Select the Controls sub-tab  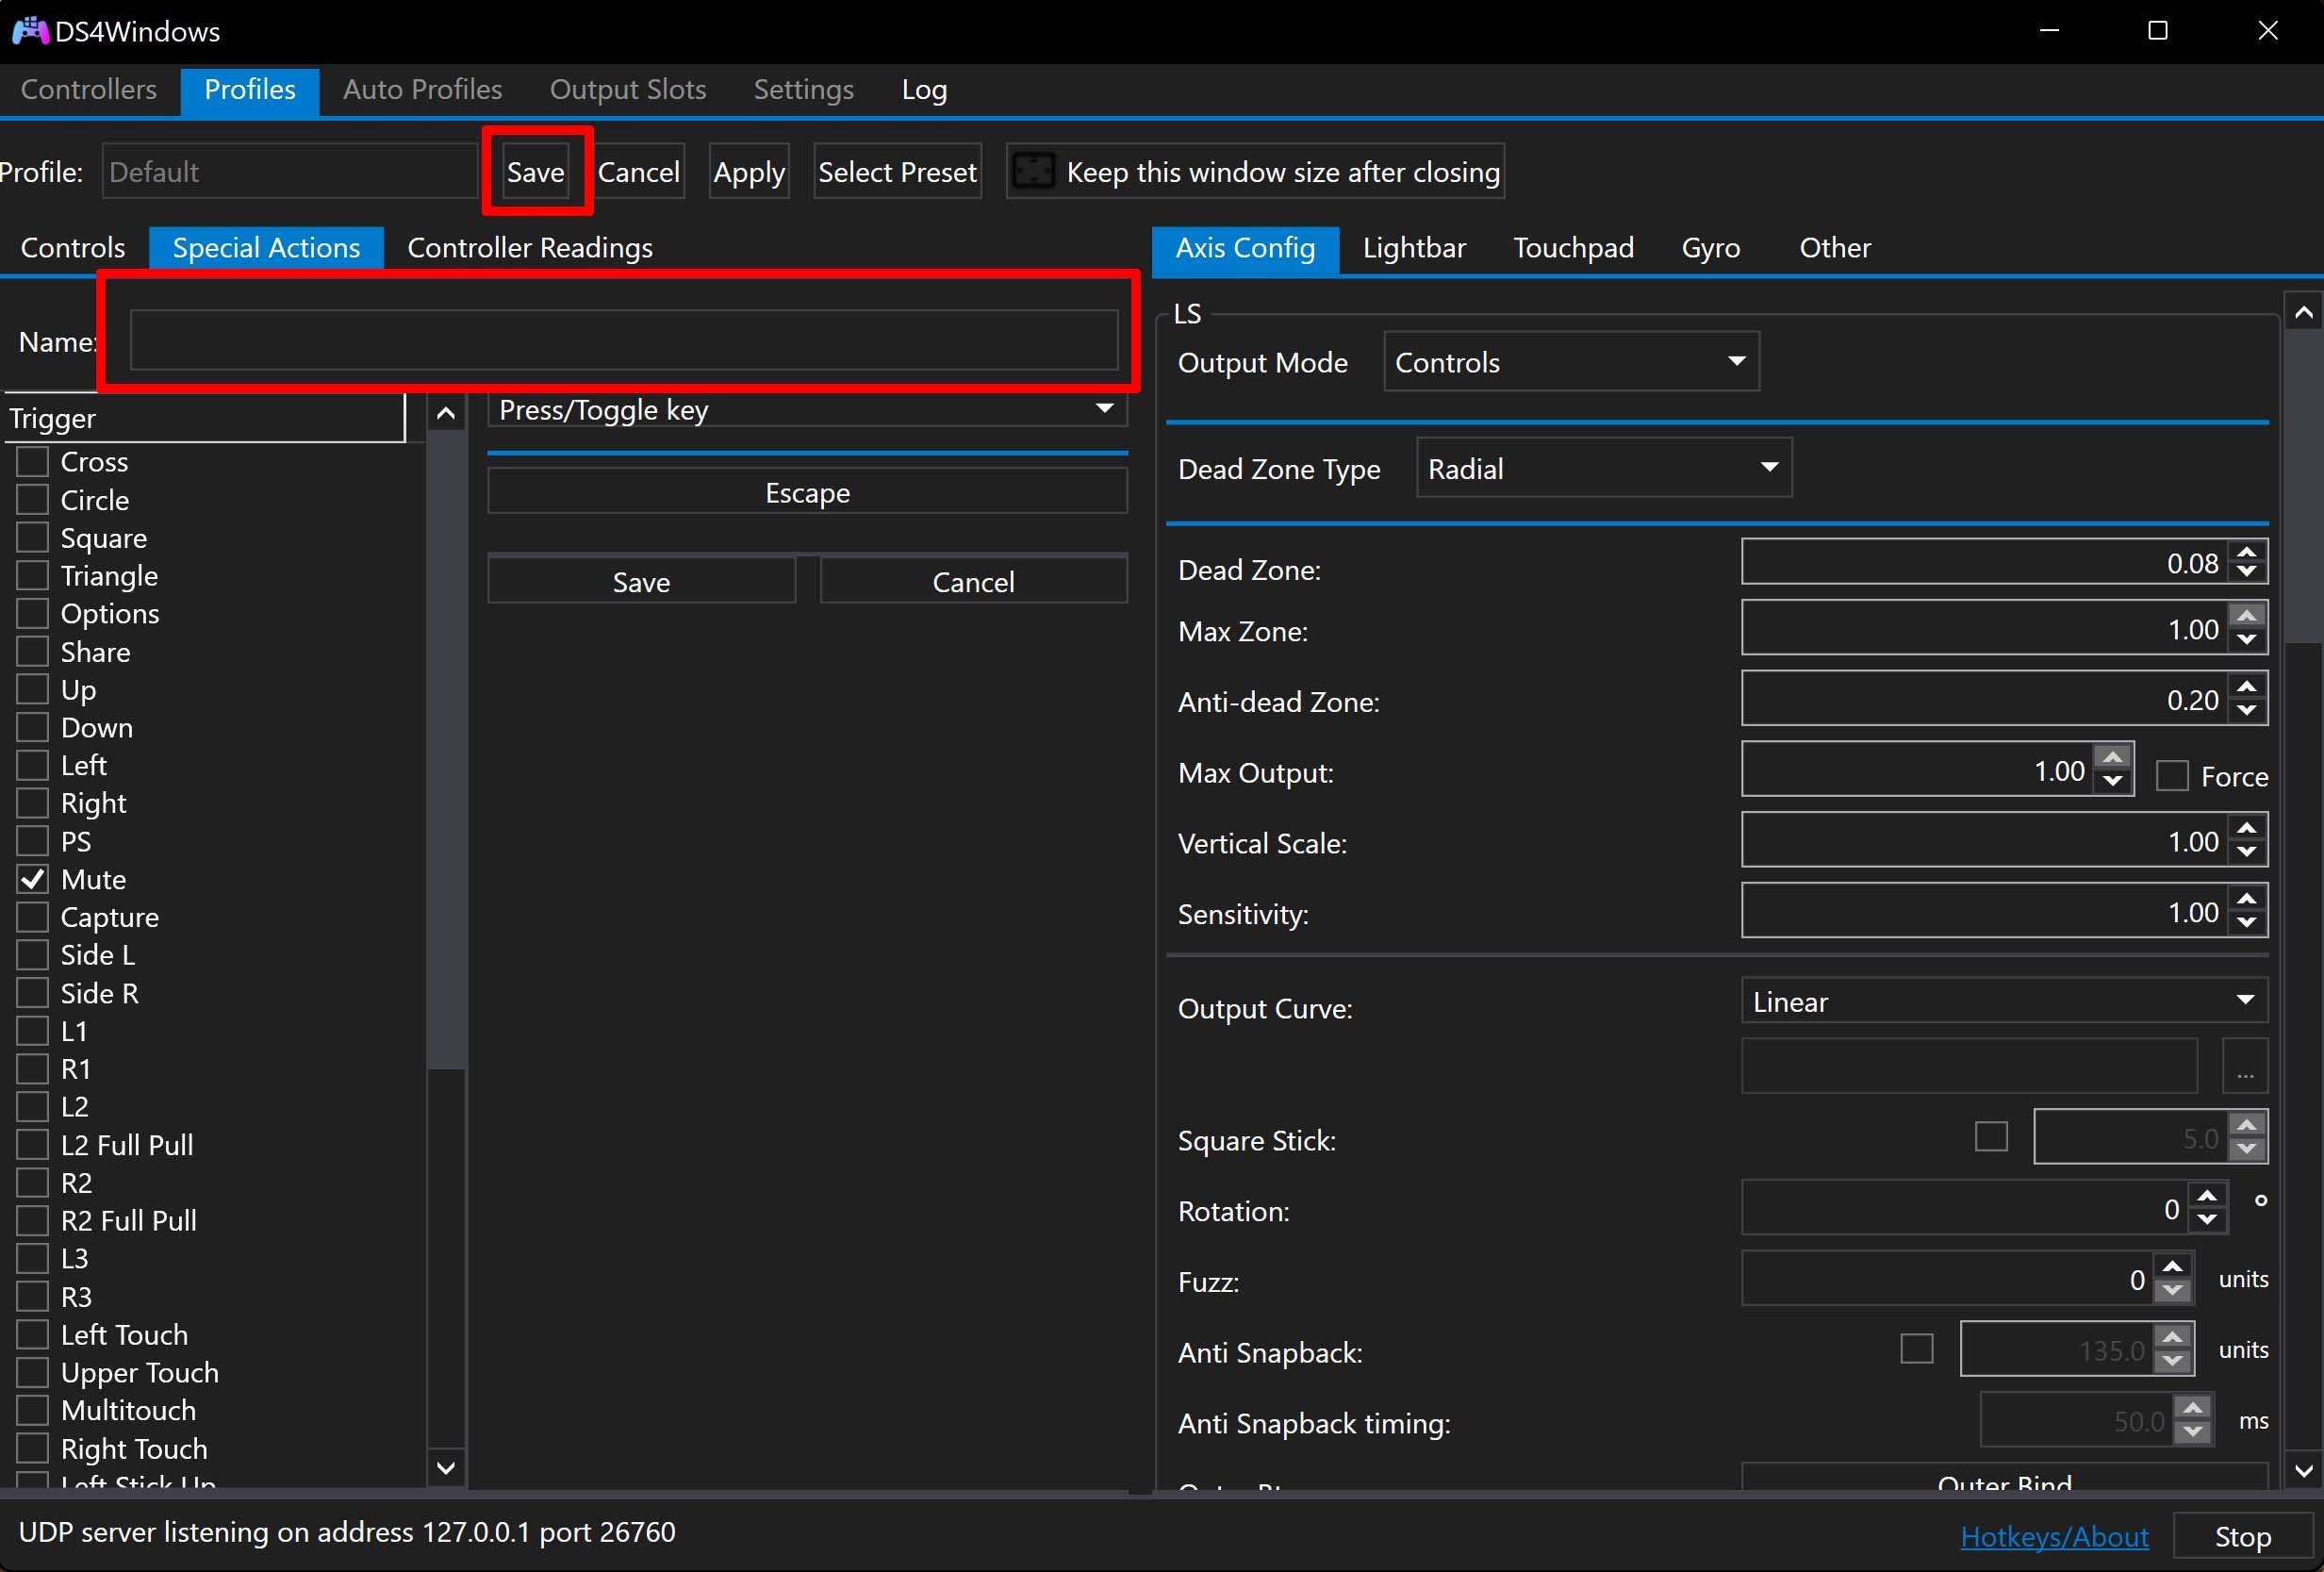[x=73, y=247]
